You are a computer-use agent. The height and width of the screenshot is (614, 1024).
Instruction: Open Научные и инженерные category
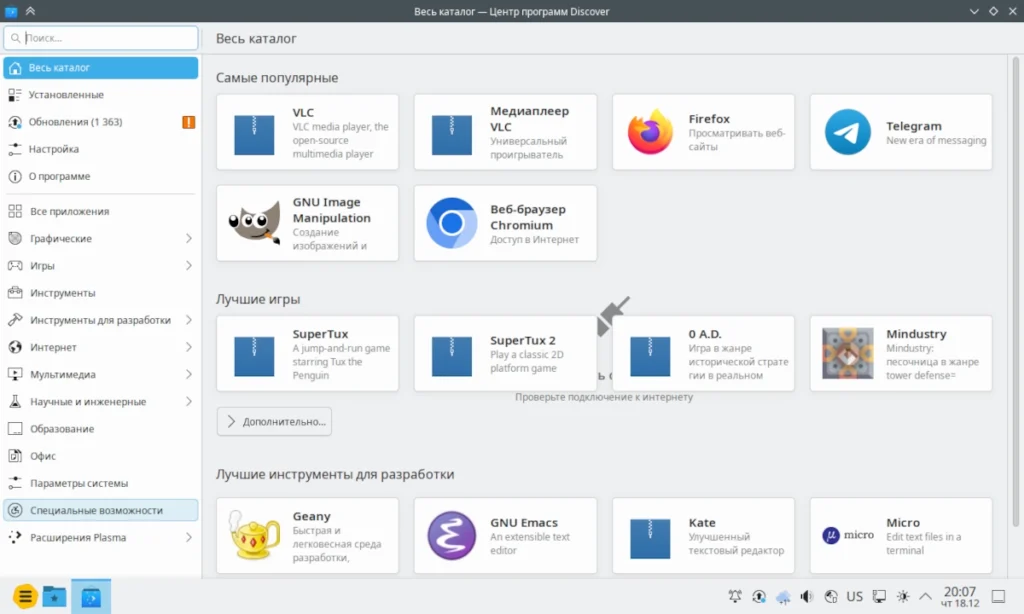tap(101, 402)
